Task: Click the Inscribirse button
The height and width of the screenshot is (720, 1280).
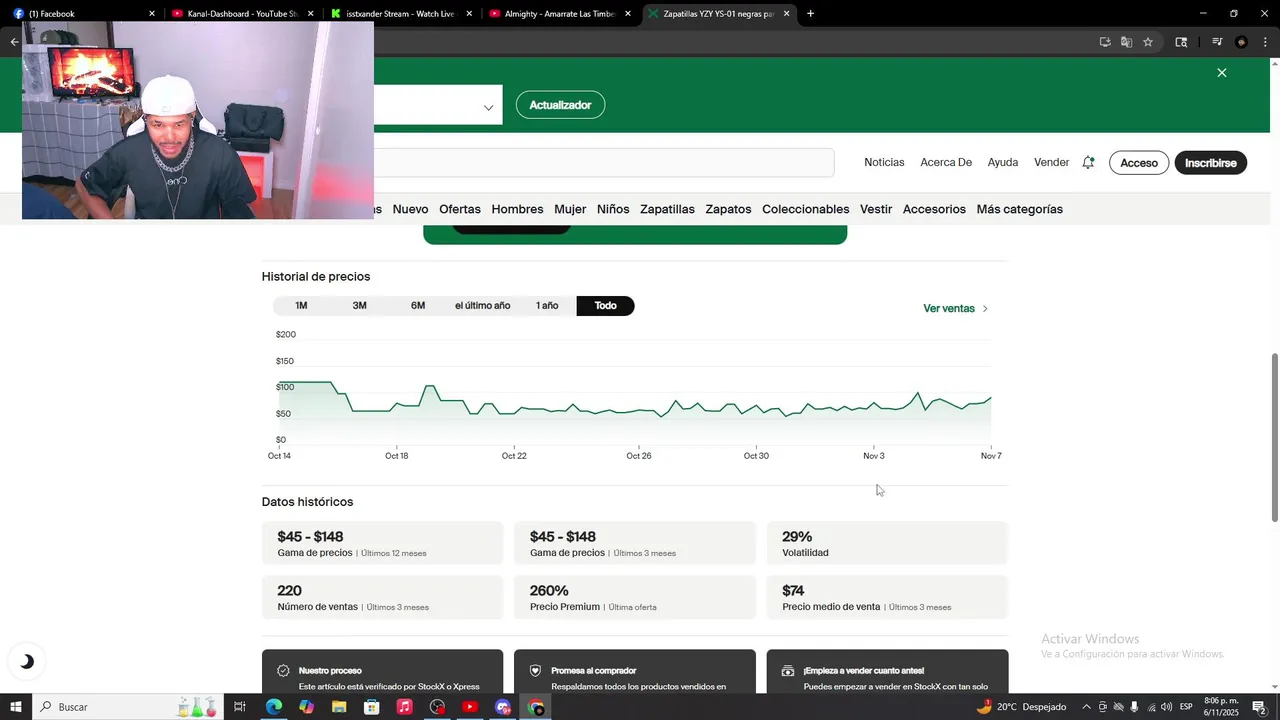Action: [x=1211, y=163]
